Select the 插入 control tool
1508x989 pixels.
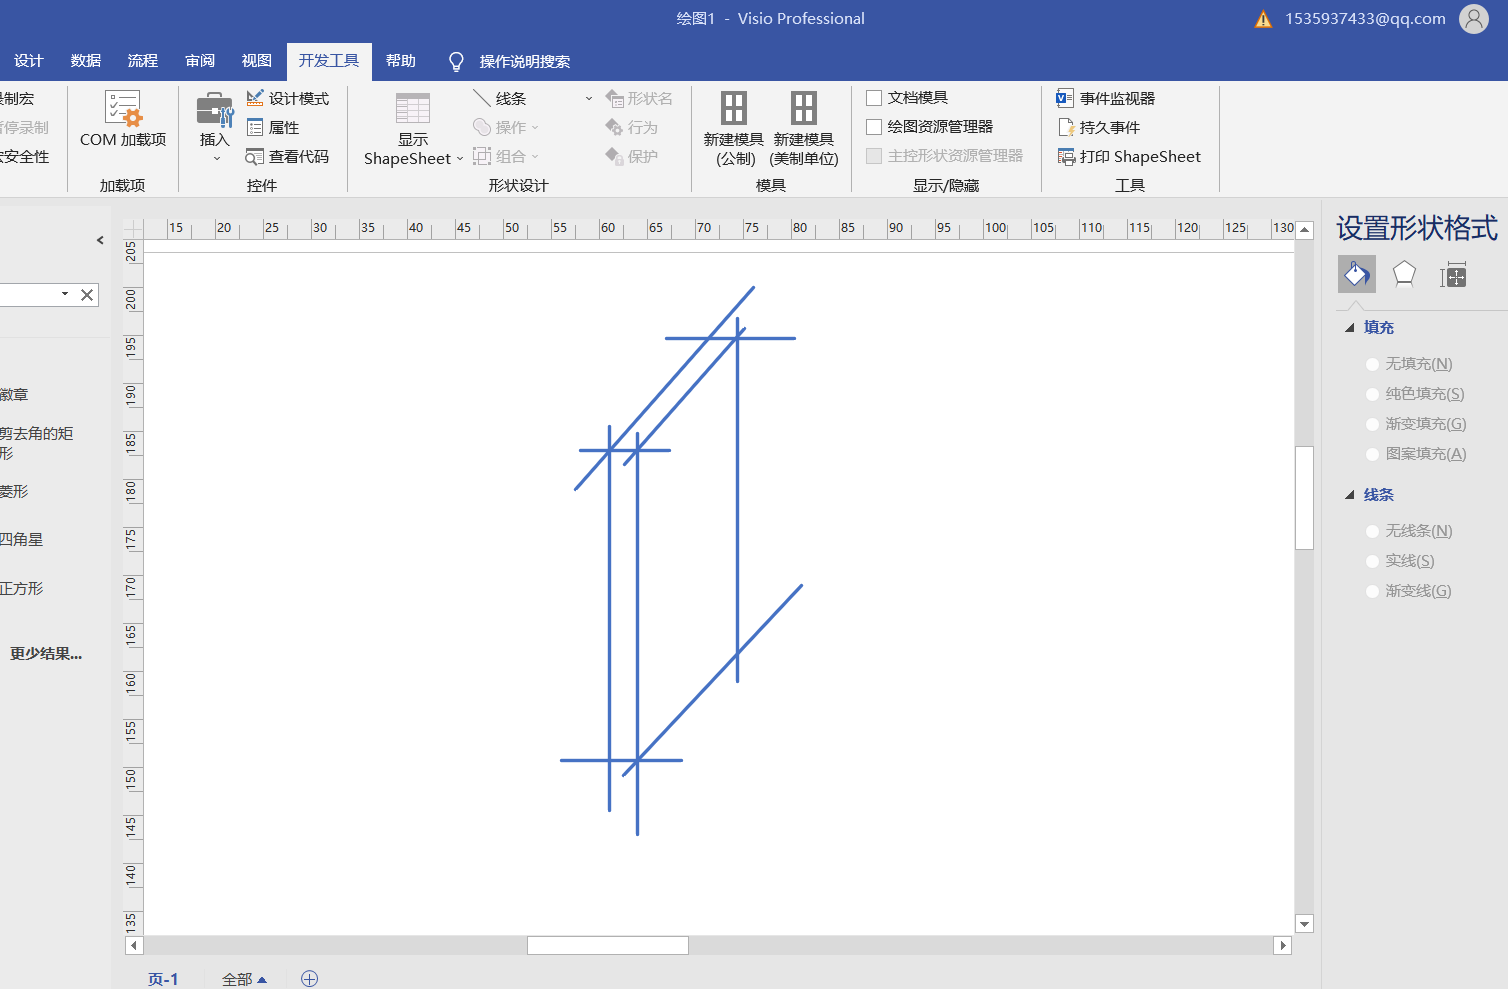(x=213, y=125)
